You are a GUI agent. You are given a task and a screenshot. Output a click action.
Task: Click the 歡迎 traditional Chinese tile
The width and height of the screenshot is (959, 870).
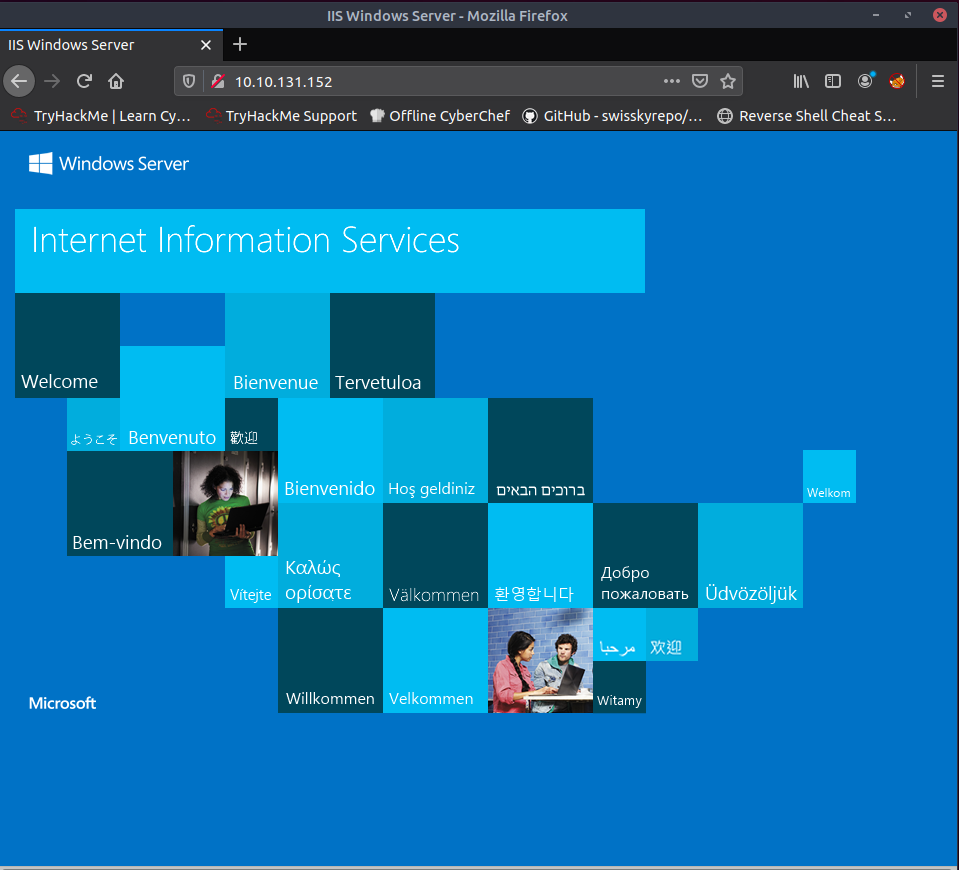251,425
